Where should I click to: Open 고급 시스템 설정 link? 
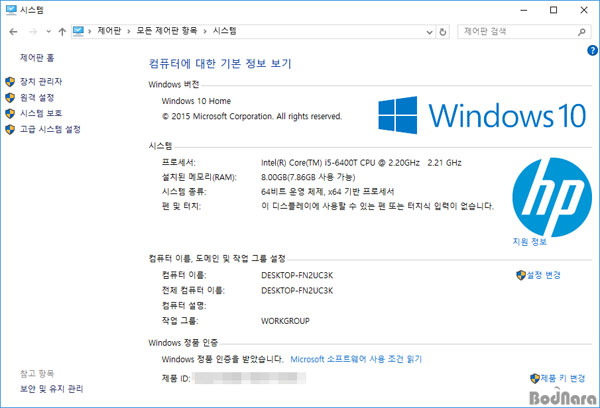coord(51,129)
